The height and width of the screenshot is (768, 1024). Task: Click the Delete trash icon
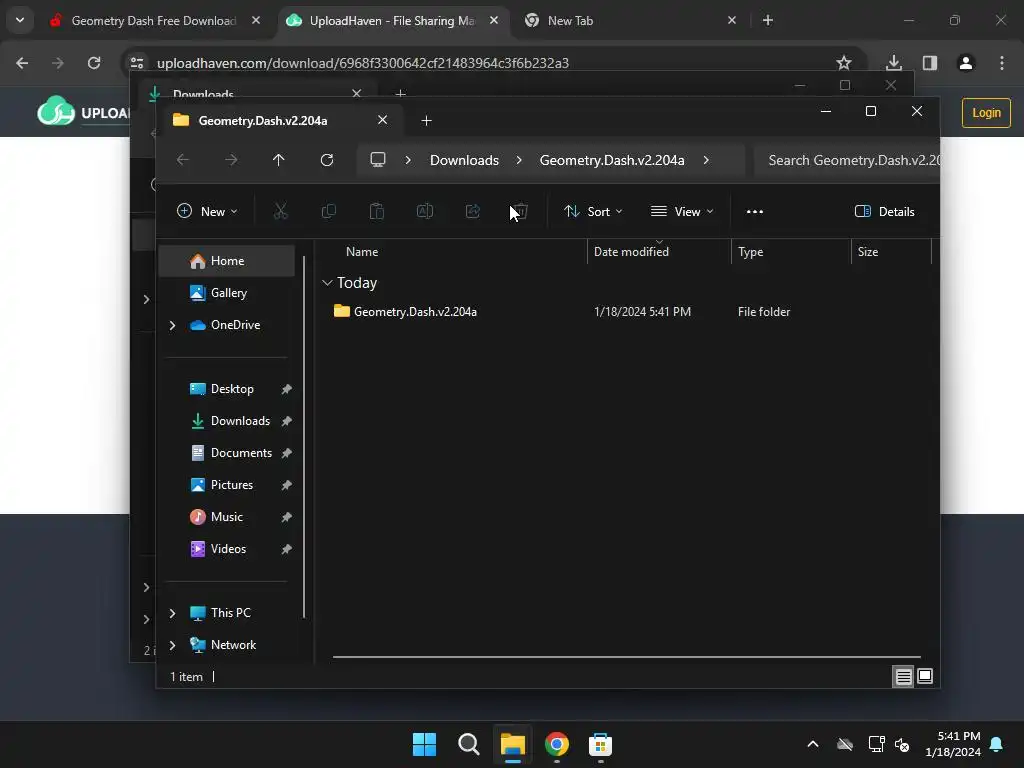point(520,212)
